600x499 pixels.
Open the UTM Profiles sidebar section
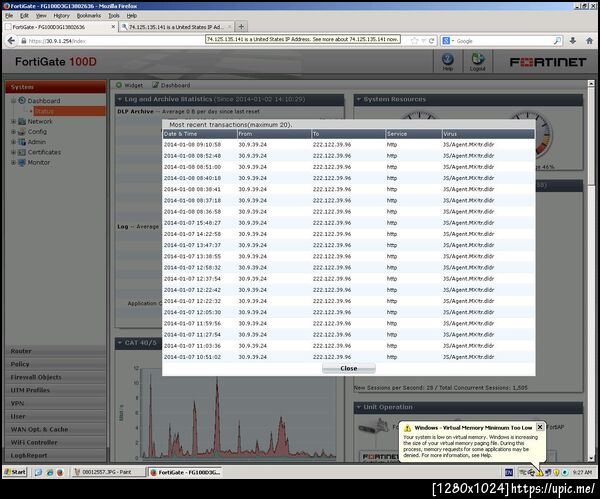coord(55,390)
